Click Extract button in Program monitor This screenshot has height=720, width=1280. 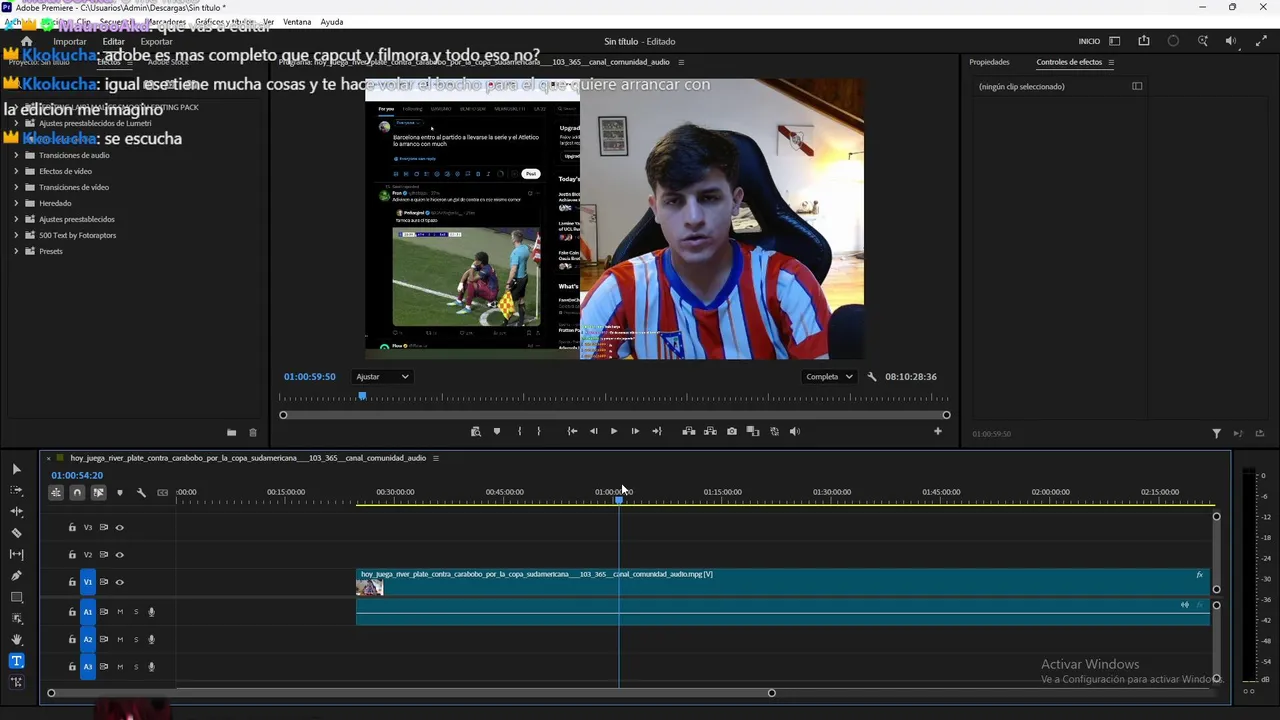click(x=710, y=431)
